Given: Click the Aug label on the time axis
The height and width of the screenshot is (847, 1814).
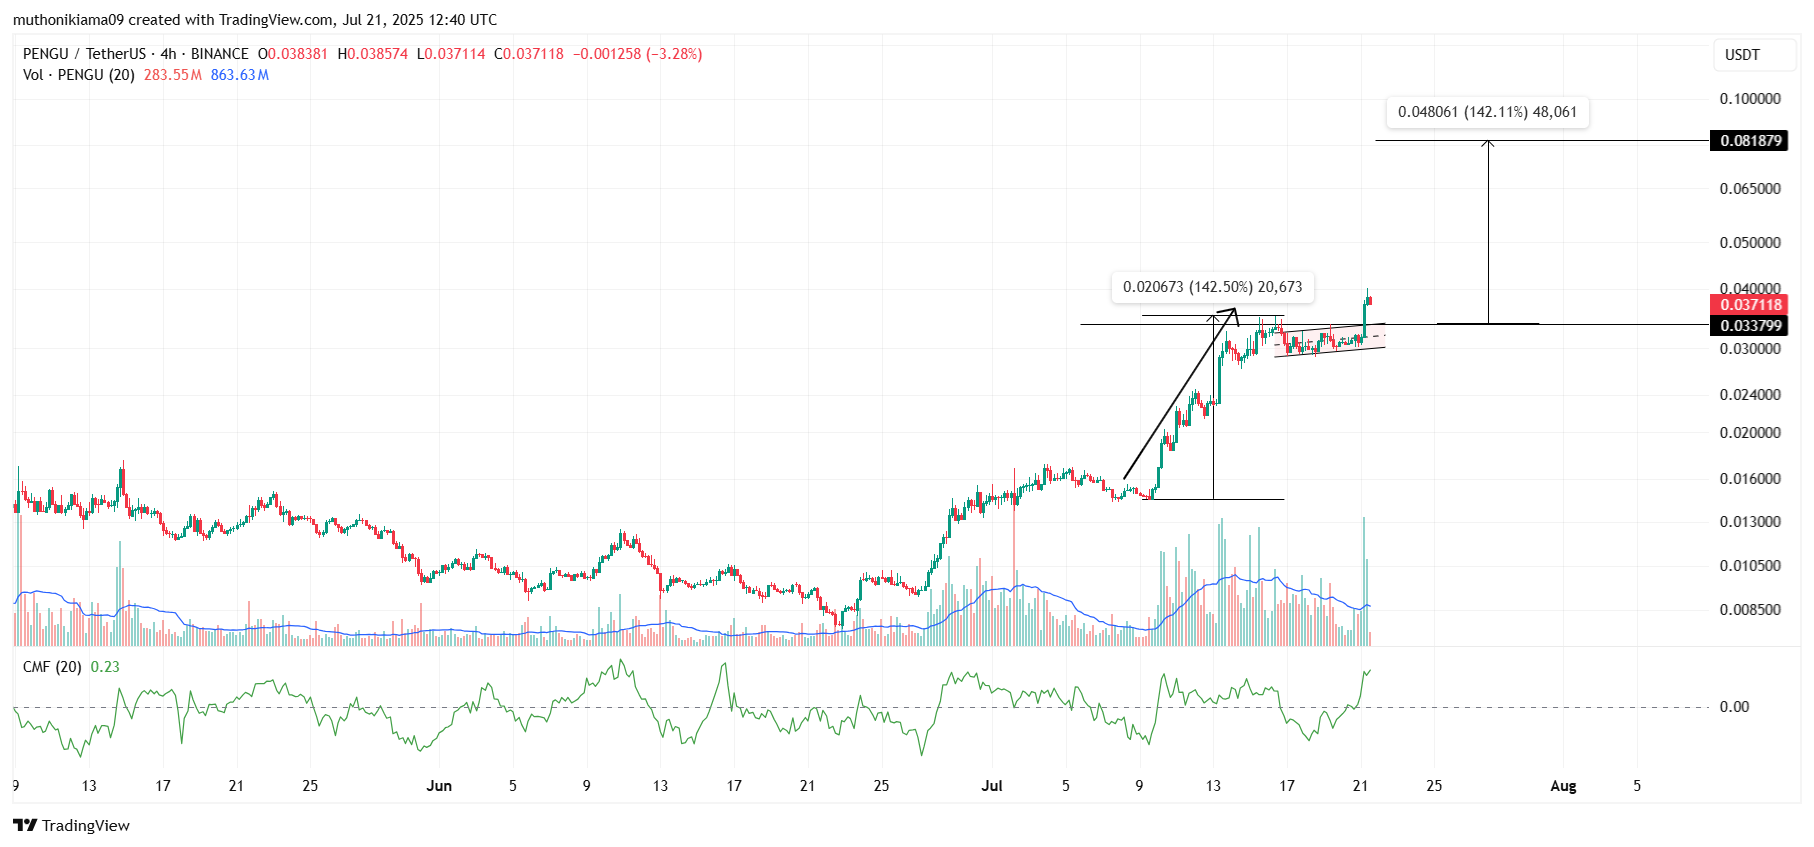Looking at the screenshot, I should 1563,786.
